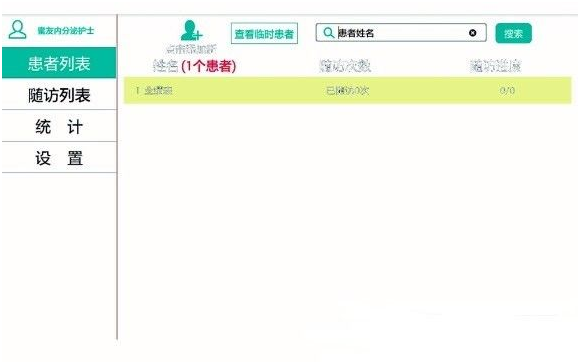Click the follow-up count cell 已随访0次
This screenshot has height=364, width=580.
pos(347,91)
